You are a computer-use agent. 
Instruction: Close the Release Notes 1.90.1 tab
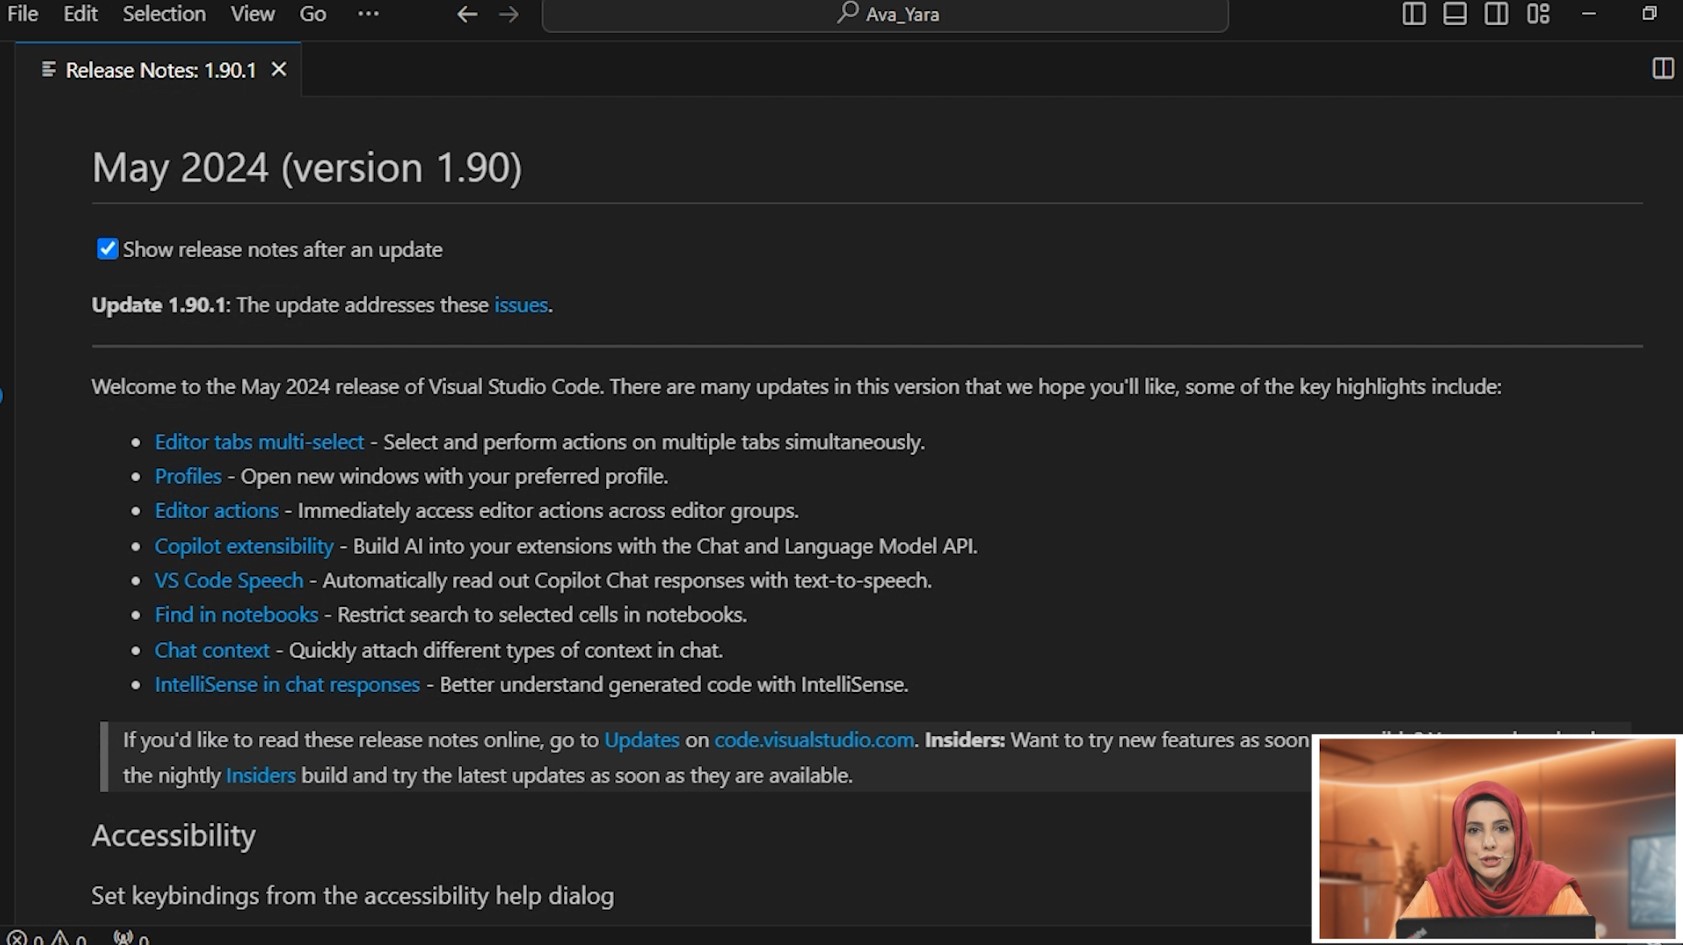click(279, 69)
